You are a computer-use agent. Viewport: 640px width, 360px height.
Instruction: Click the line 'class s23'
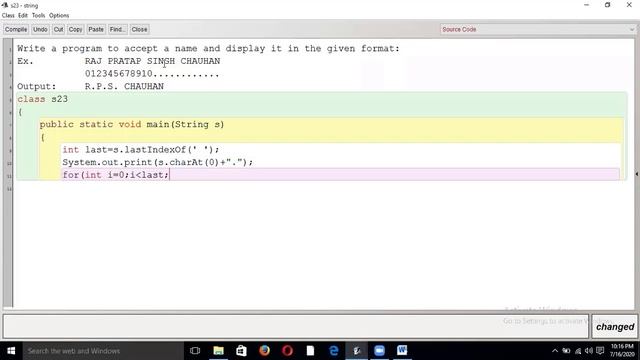42,99
